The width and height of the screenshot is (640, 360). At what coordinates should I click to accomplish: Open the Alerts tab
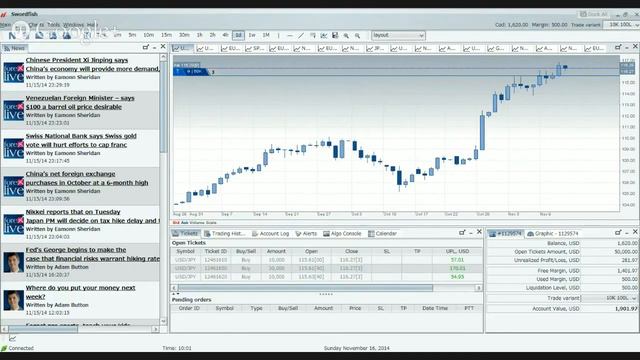point(306,233)
